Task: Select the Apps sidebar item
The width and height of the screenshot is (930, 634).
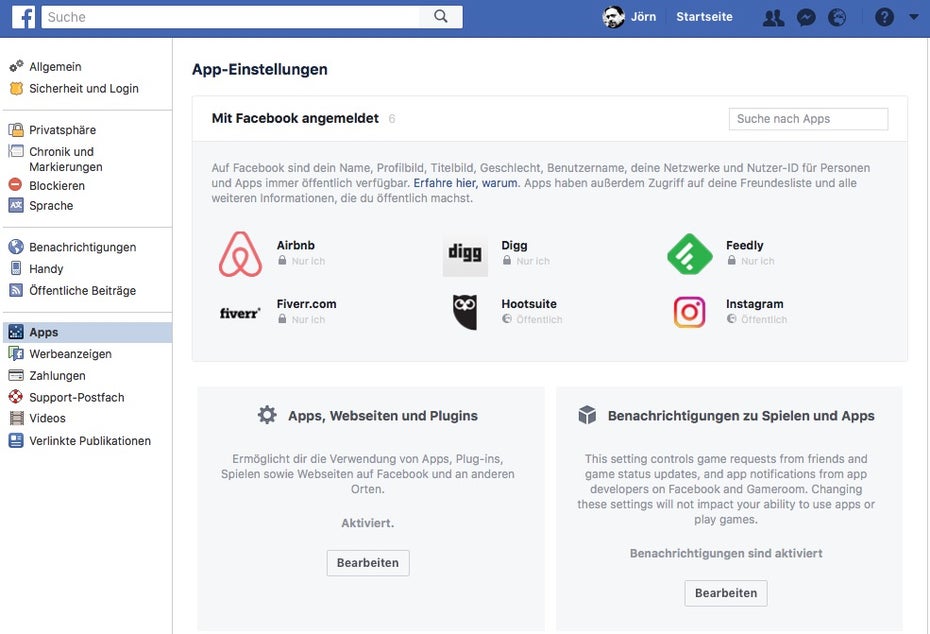Action: pos(87,332)
